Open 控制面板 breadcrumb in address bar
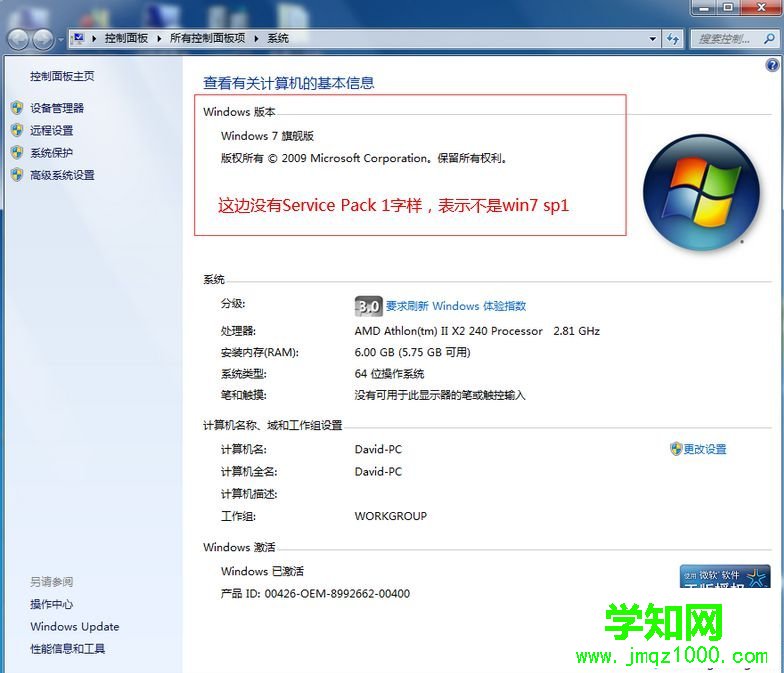The width and height of the screenshot is (784, 673). (x=126, y=38)
